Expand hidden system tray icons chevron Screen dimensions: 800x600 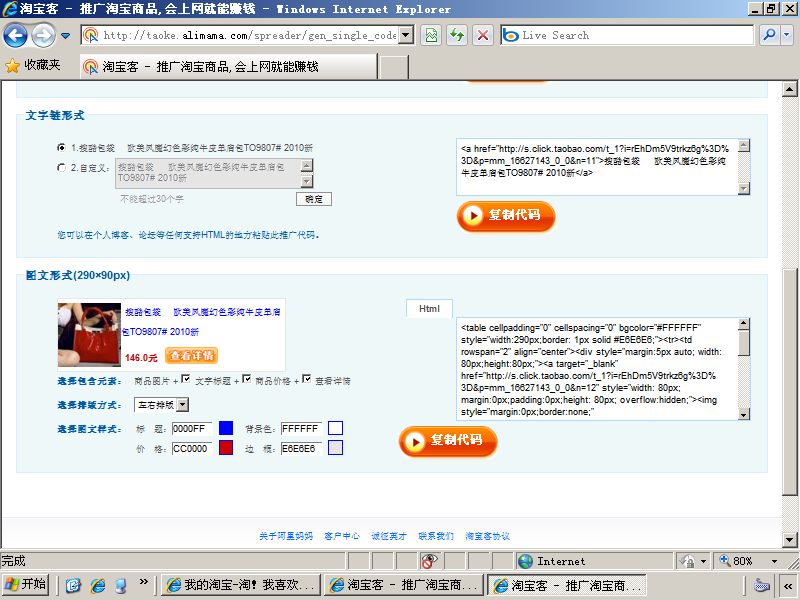[788, 585]
